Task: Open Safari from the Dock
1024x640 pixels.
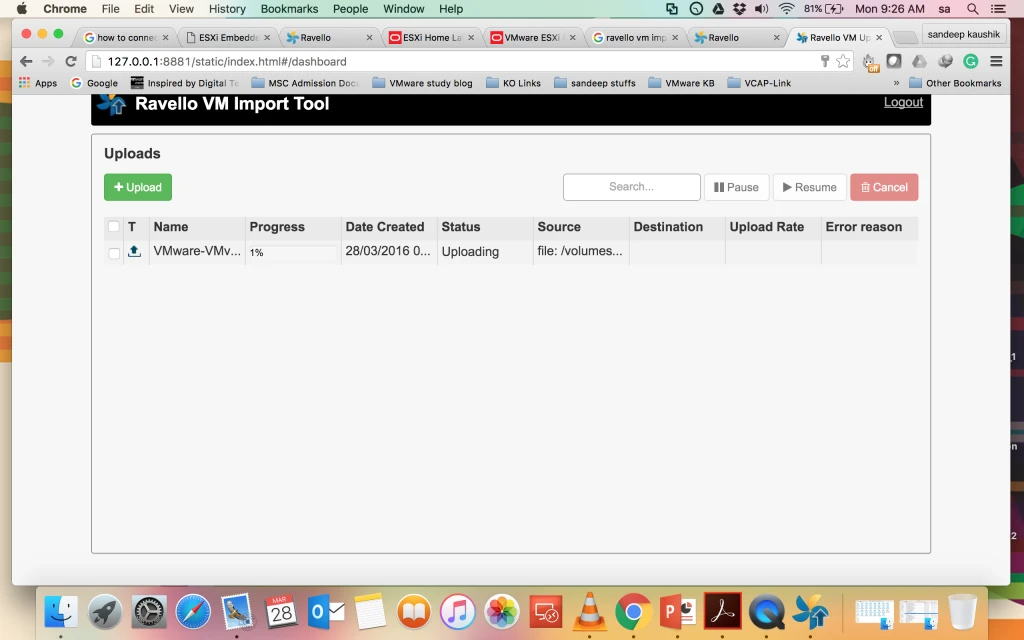Action: pos(193,612)
